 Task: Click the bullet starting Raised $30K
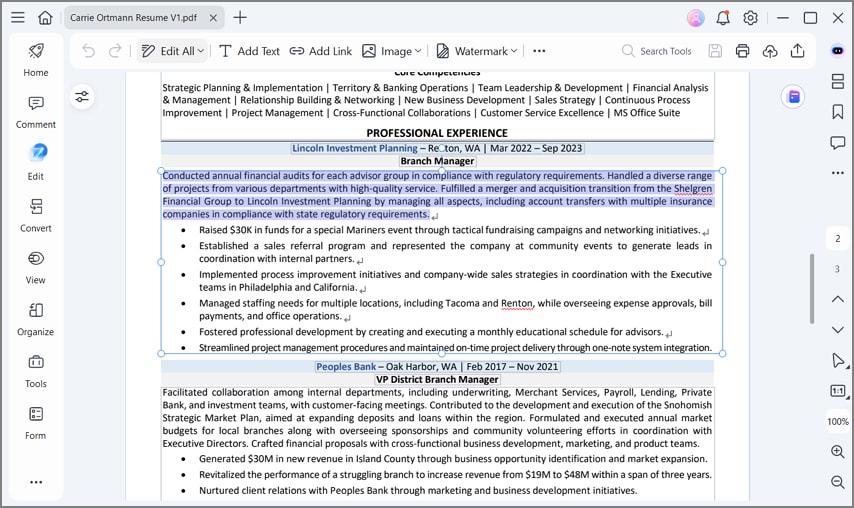click(449, 230)
